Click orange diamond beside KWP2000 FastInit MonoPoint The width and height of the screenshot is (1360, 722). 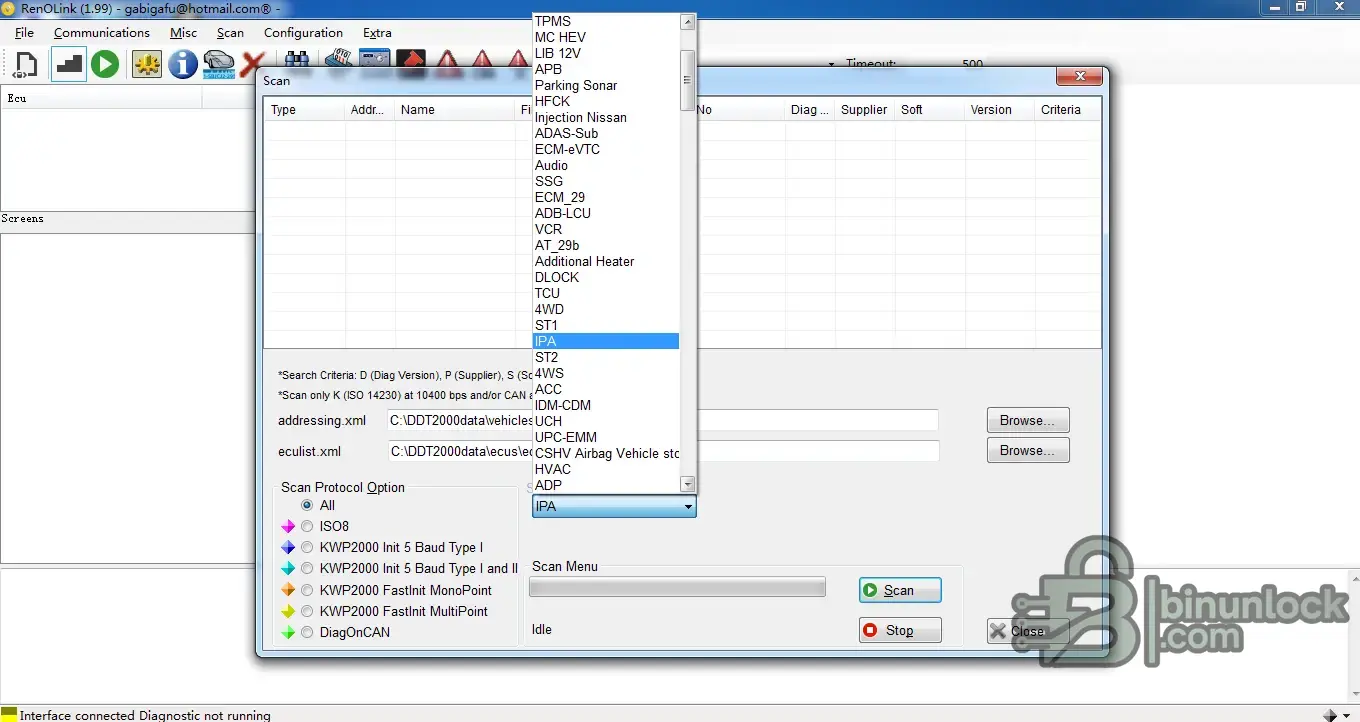click(x=289, y=590)
